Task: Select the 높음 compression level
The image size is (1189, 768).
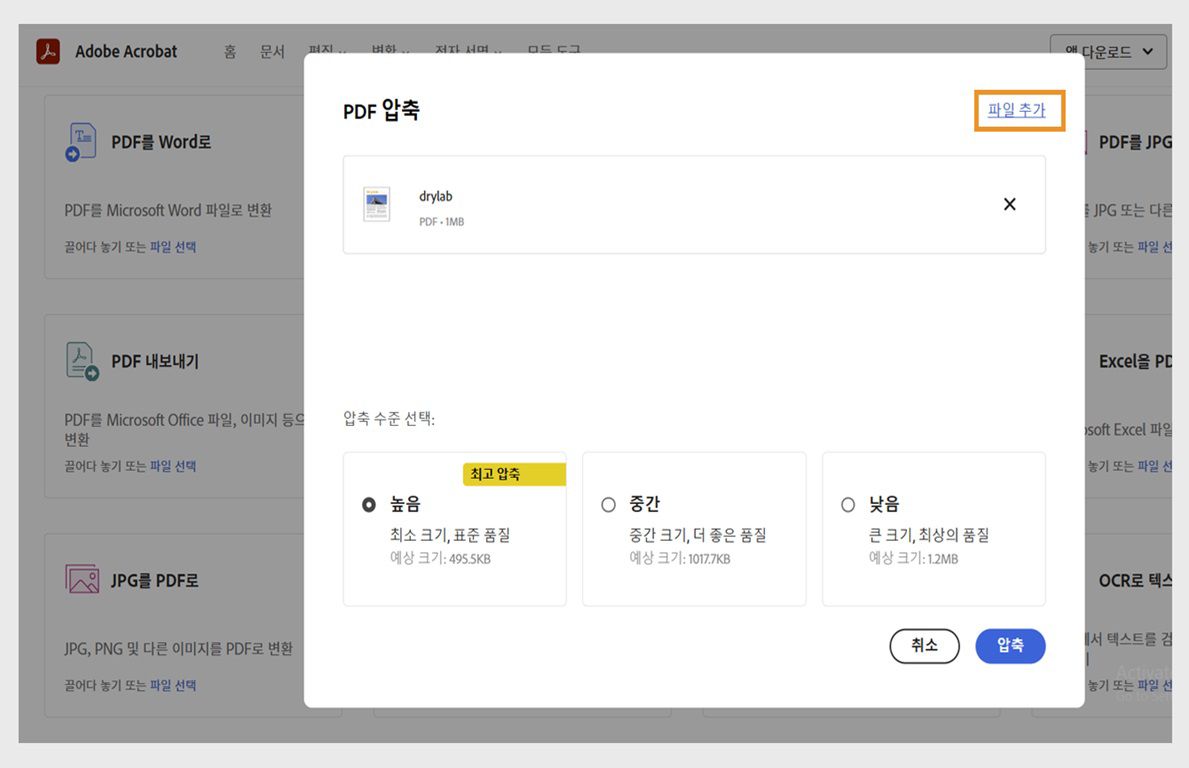Action: click(369, 505)
